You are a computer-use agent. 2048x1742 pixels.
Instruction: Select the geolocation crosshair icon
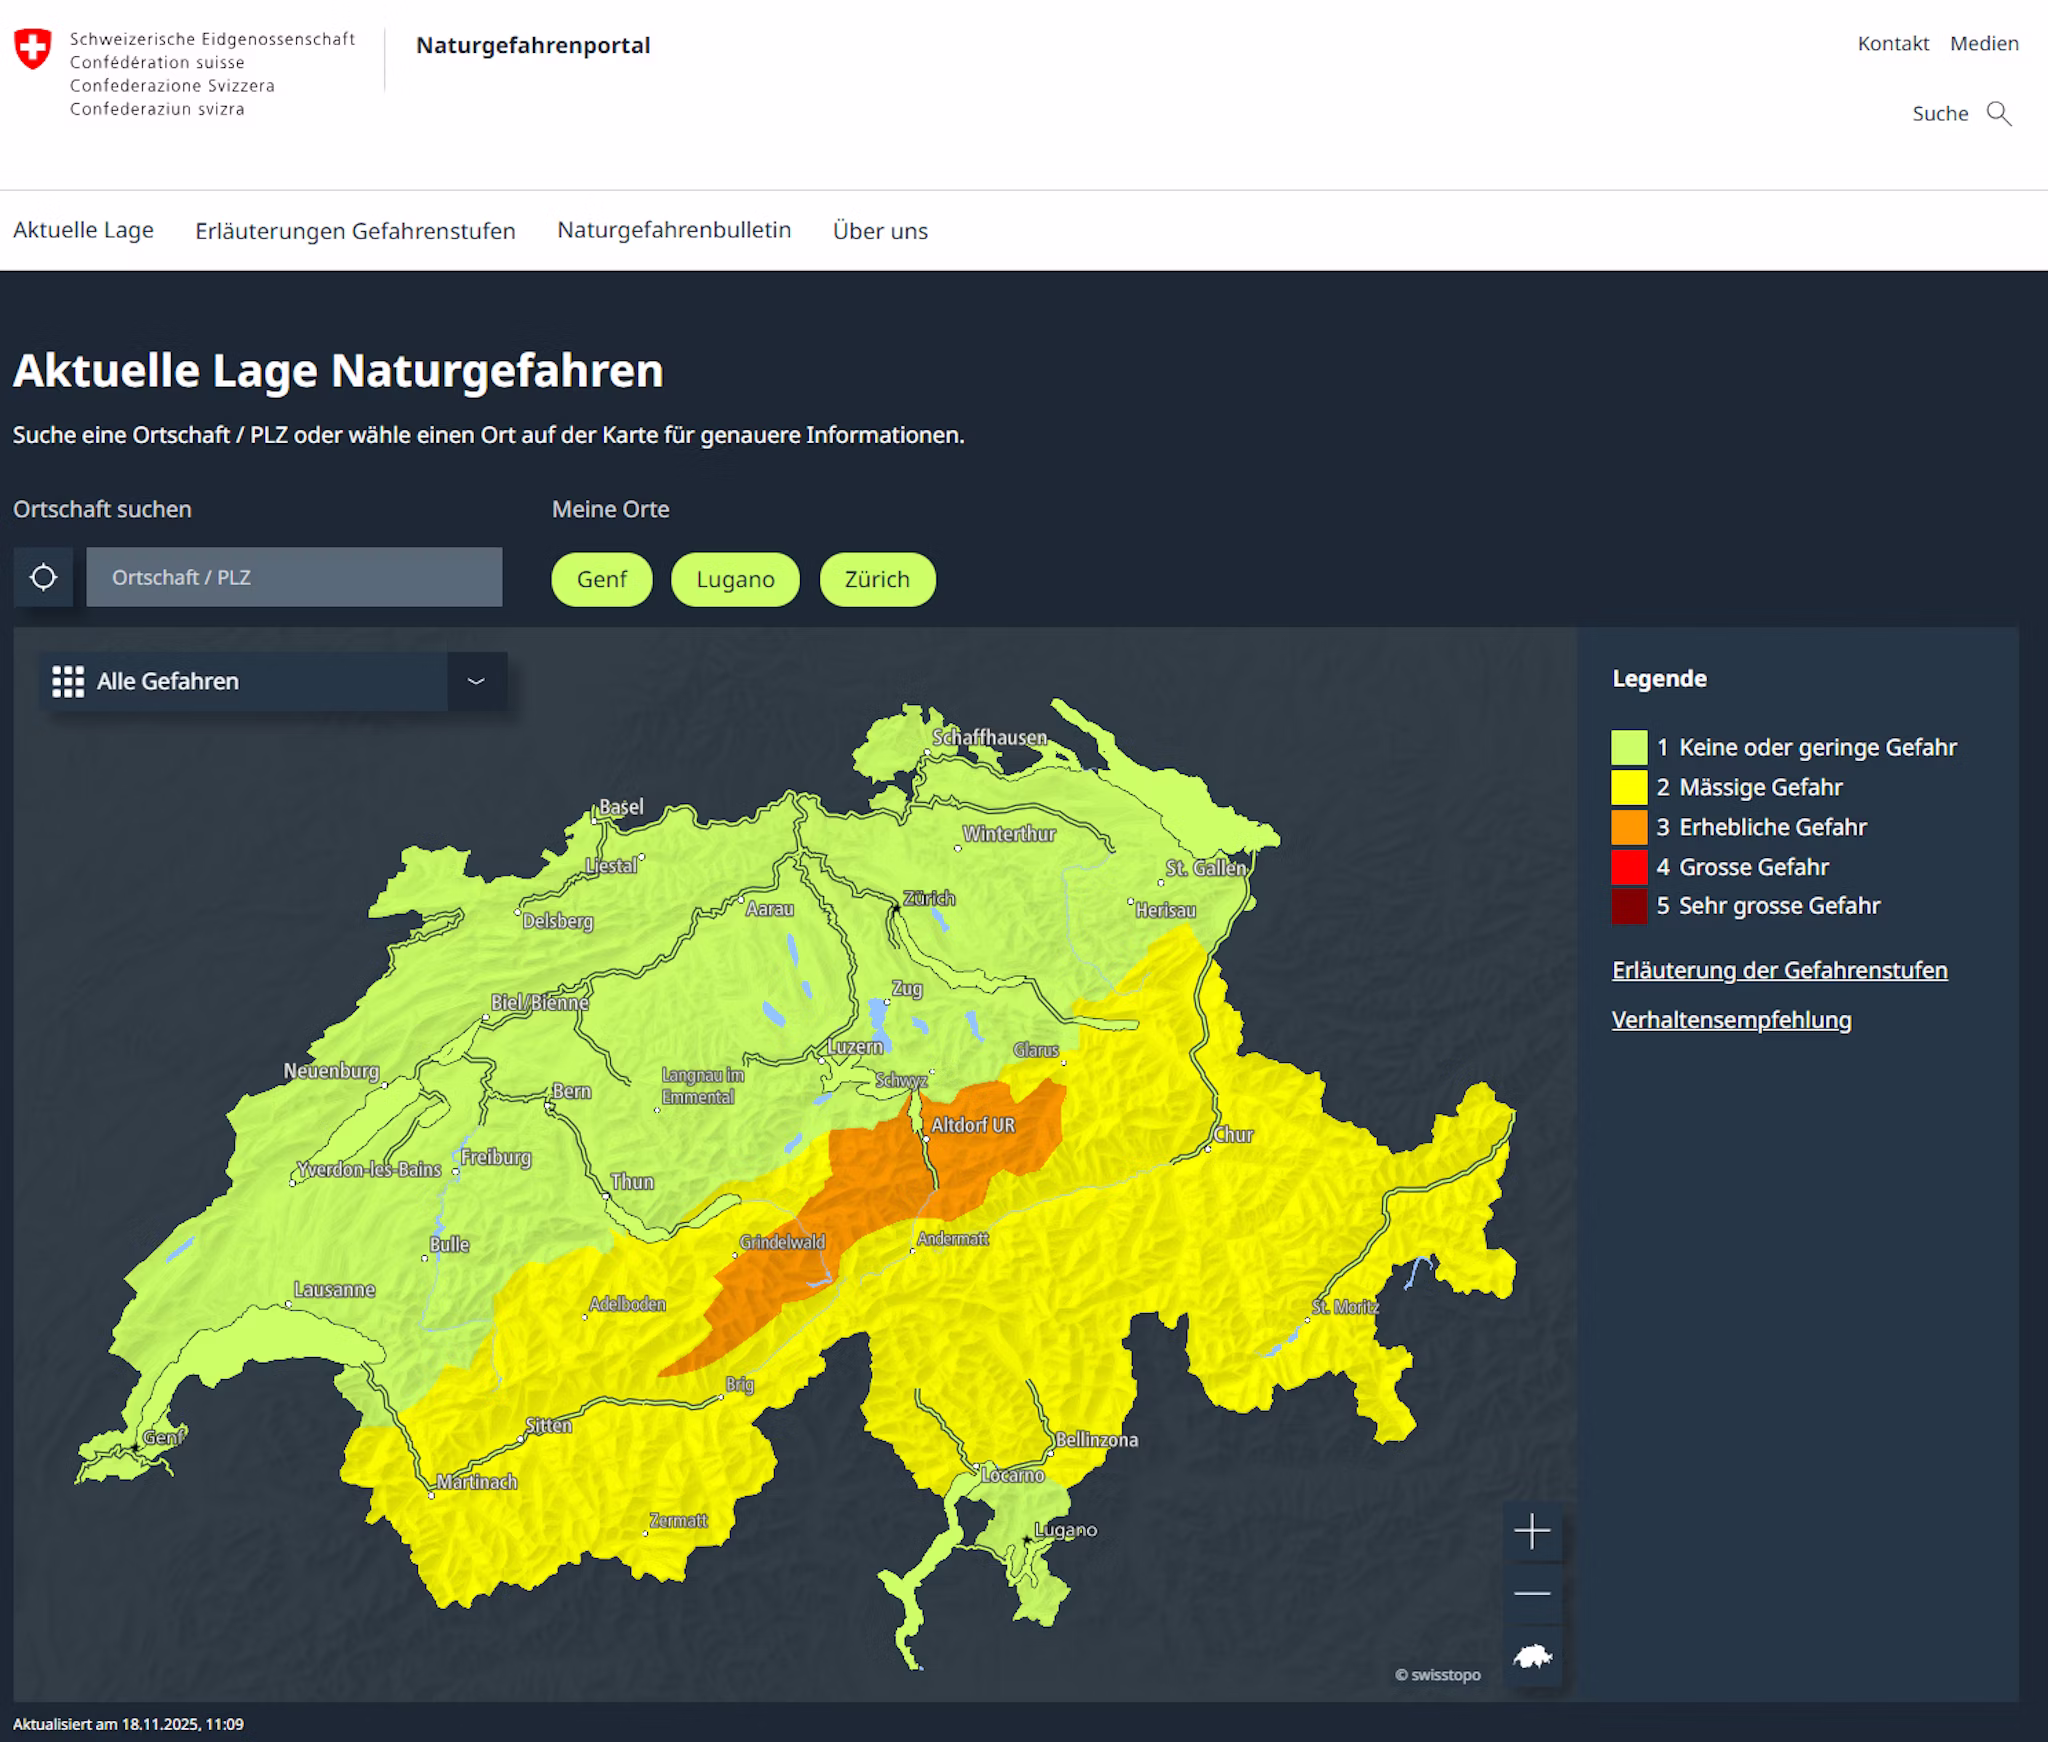click(x=43, y=577)
